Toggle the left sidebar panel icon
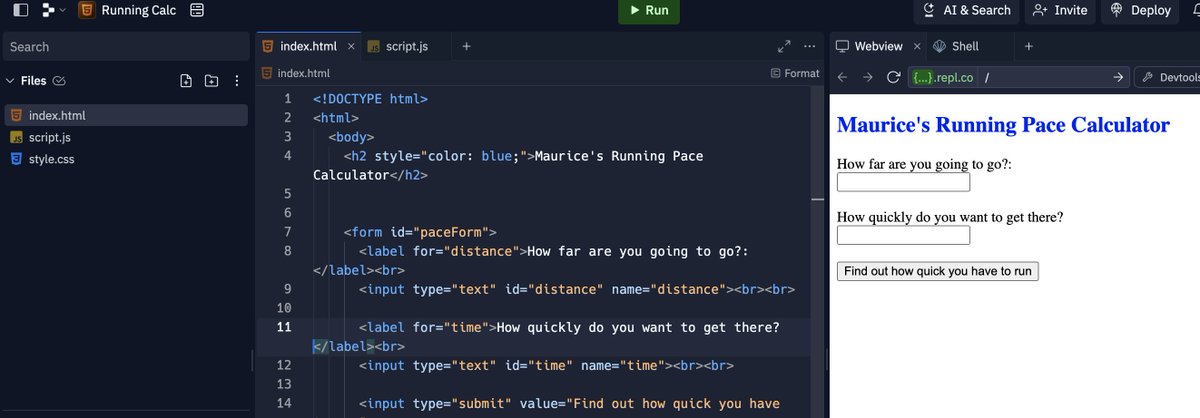This screenshot has height=418, width=1200. pyautogui.click(x=19, y=10)
